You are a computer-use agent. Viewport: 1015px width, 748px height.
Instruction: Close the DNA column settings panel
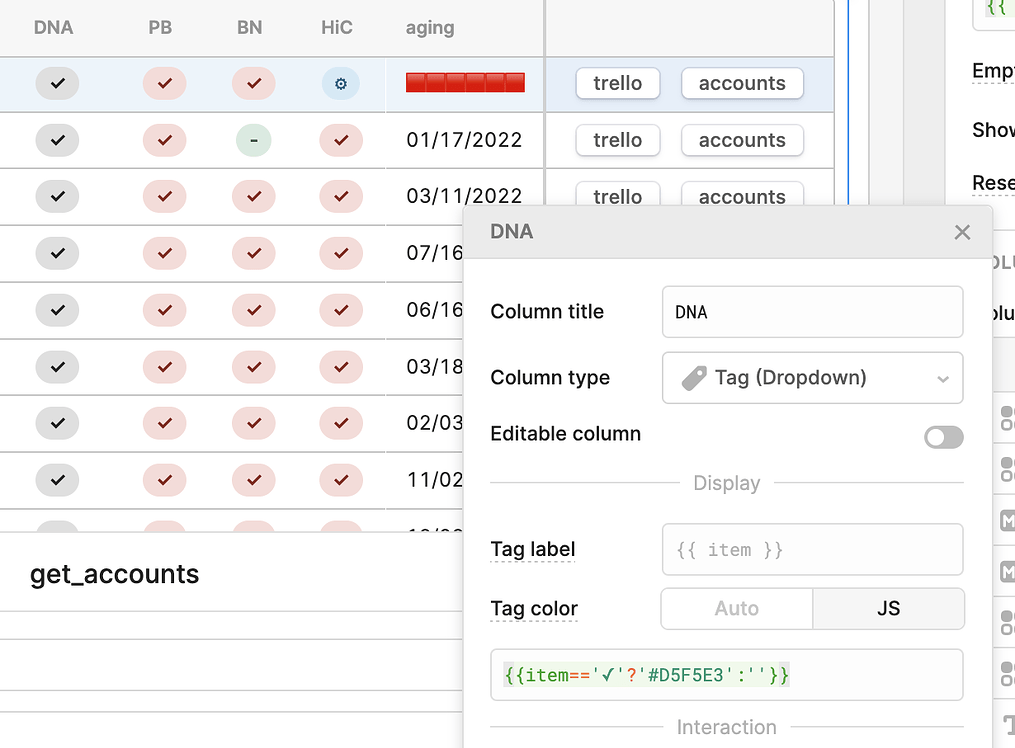(962, 231)
